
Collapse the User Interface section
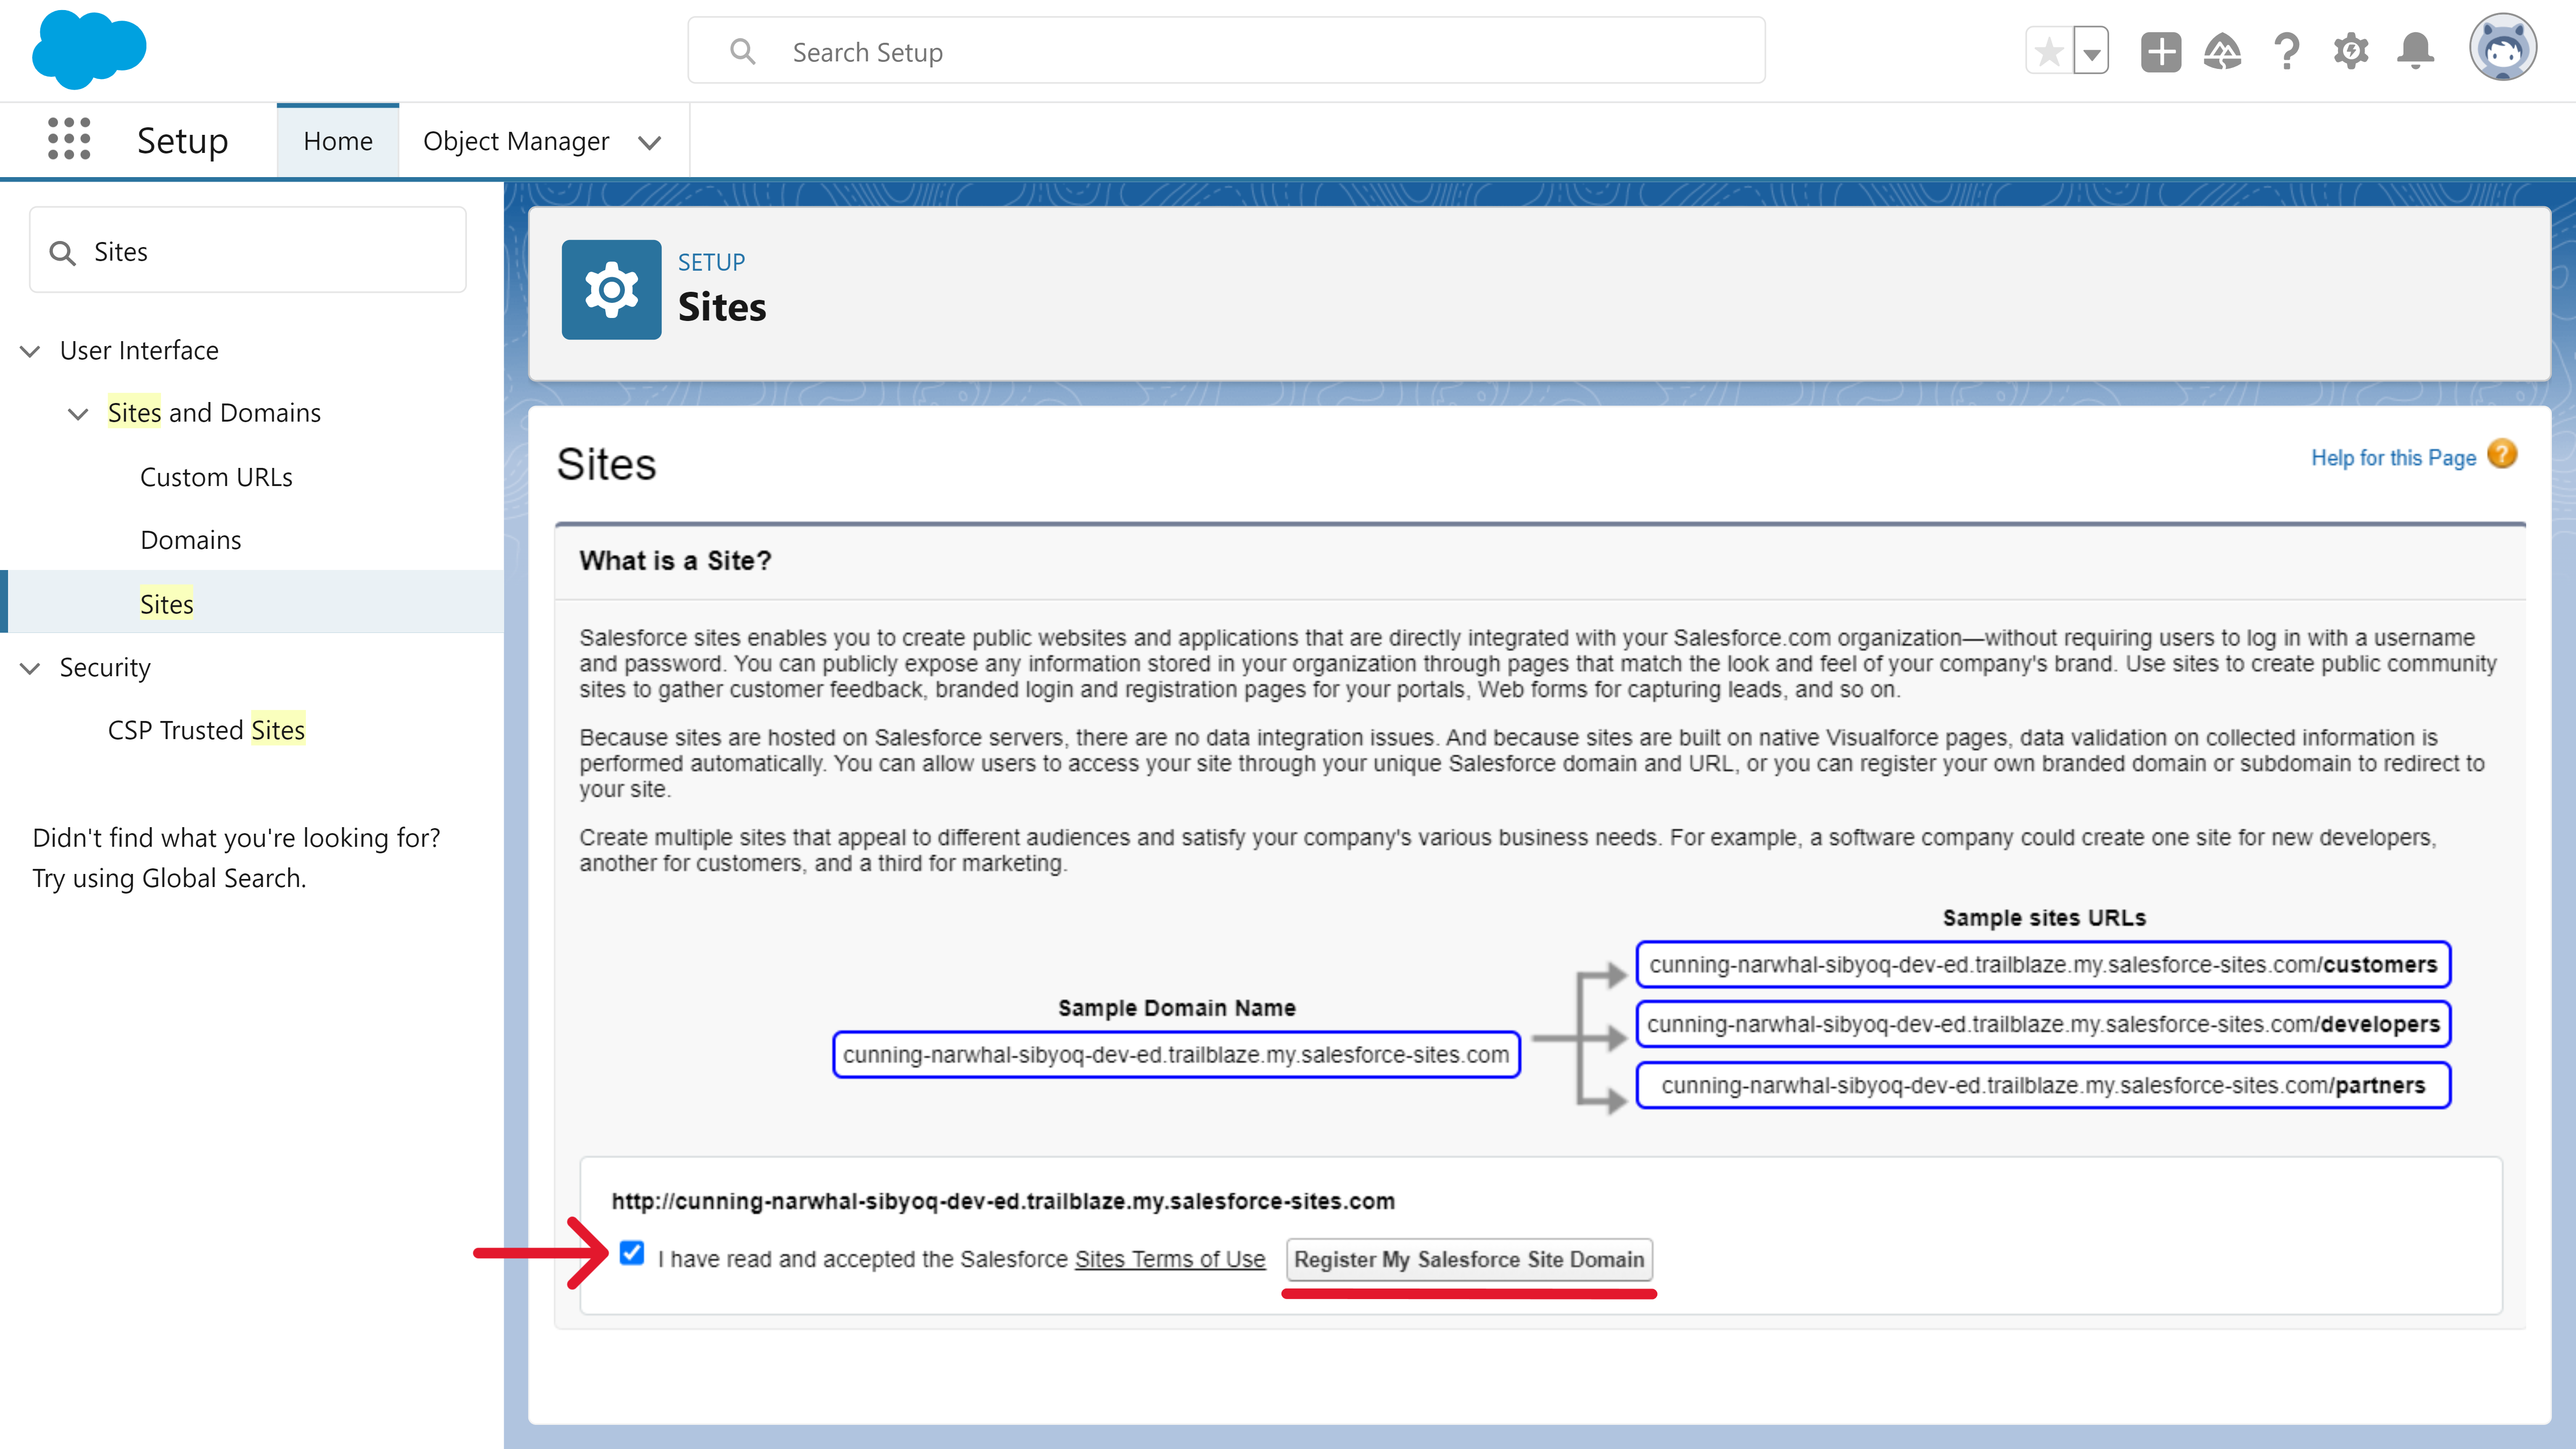[30, 351]
